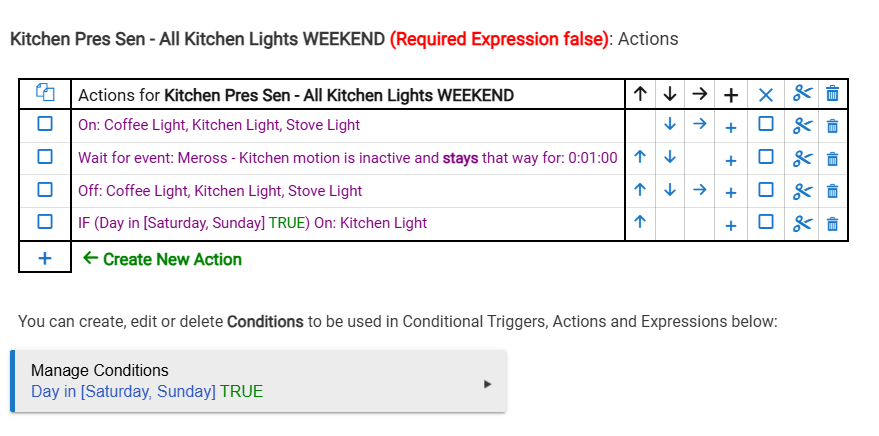The image size is (879, 436).
Task: Indent the Off: Coffee Light action with right arrow
Action: tap(700, 190)
